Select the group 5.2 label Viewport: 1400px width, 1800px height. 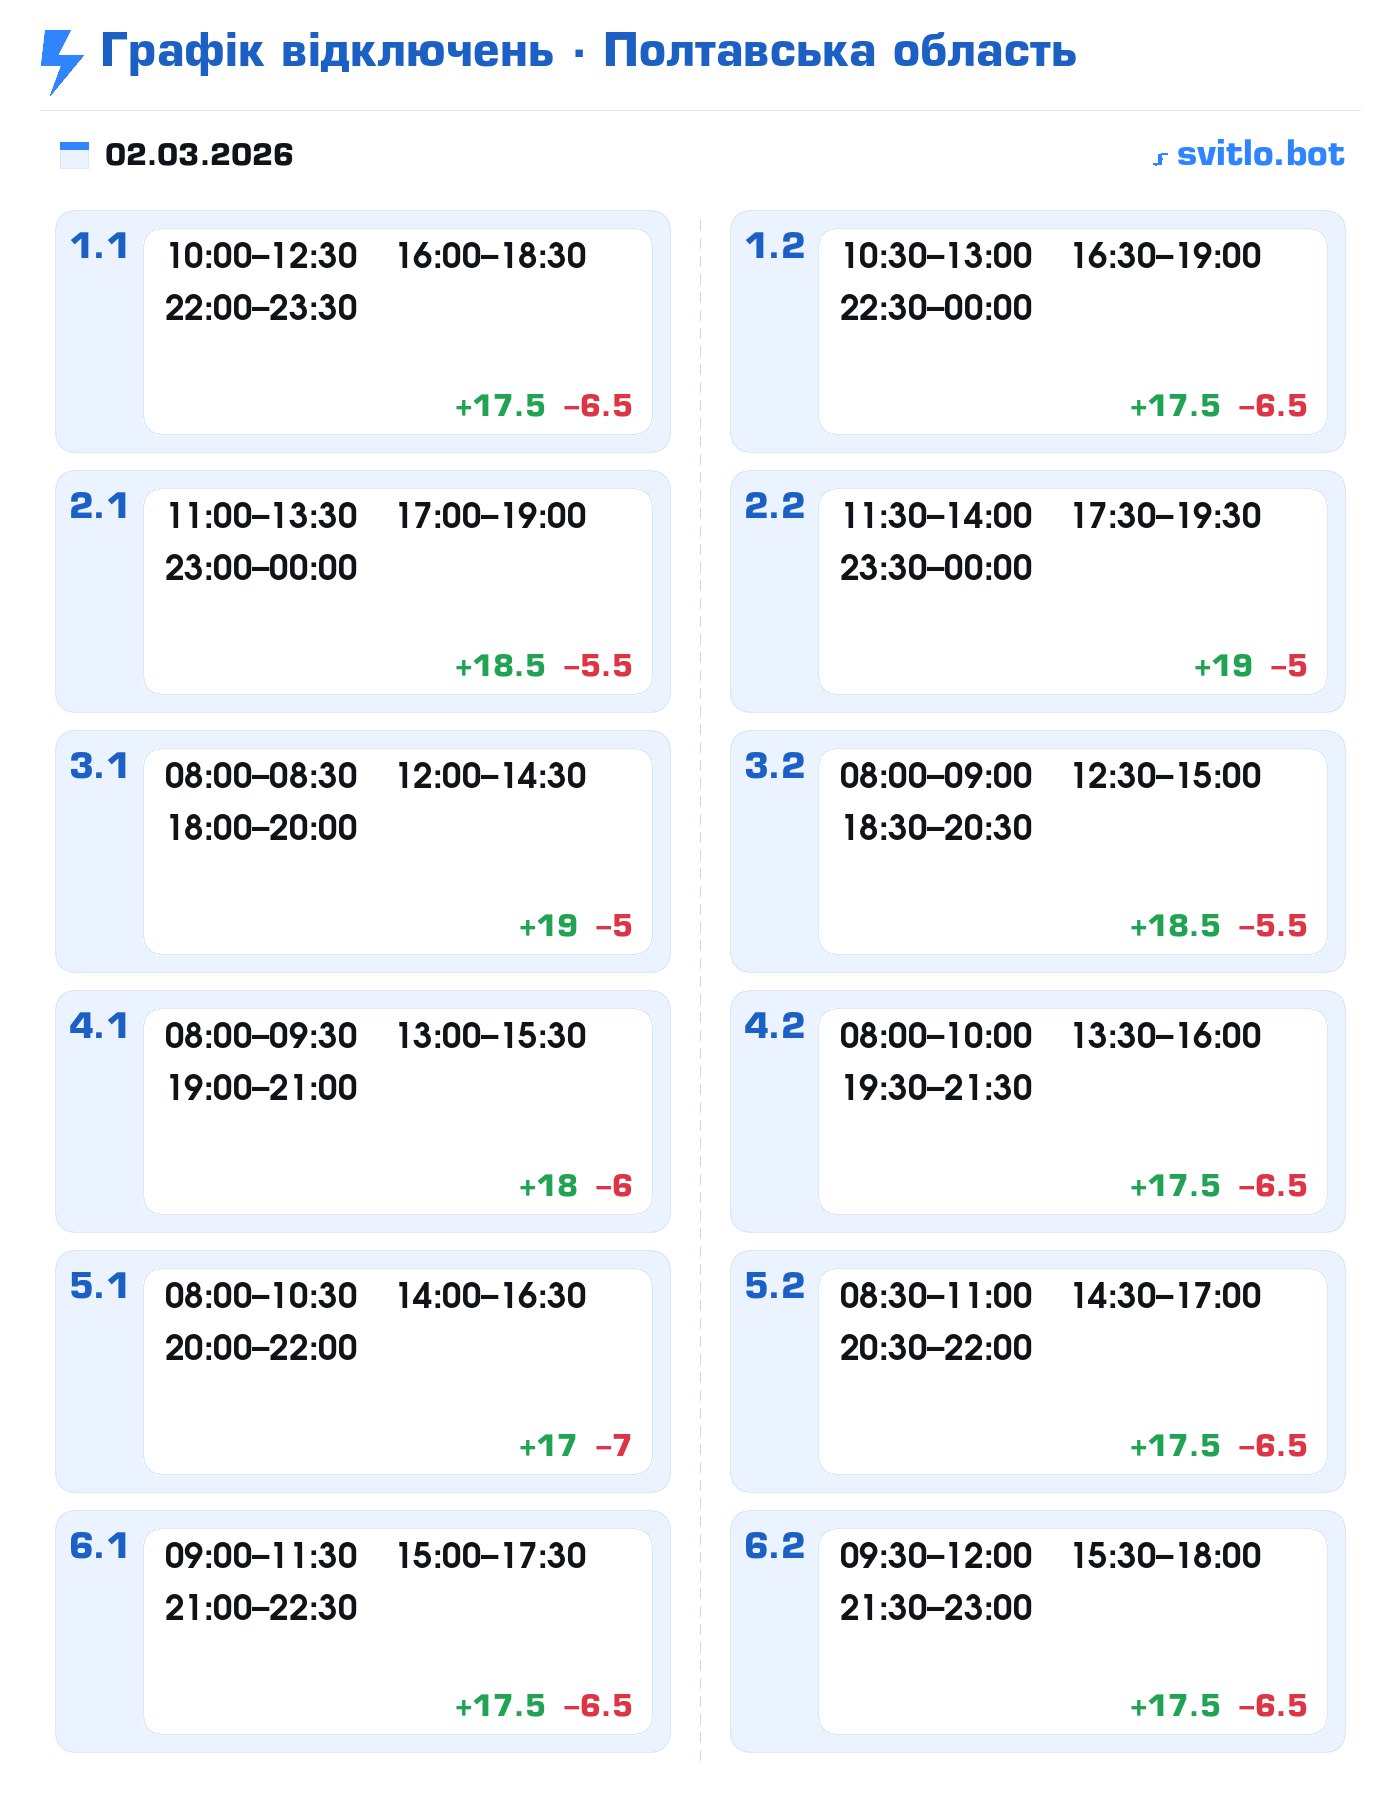point(774,1286)
